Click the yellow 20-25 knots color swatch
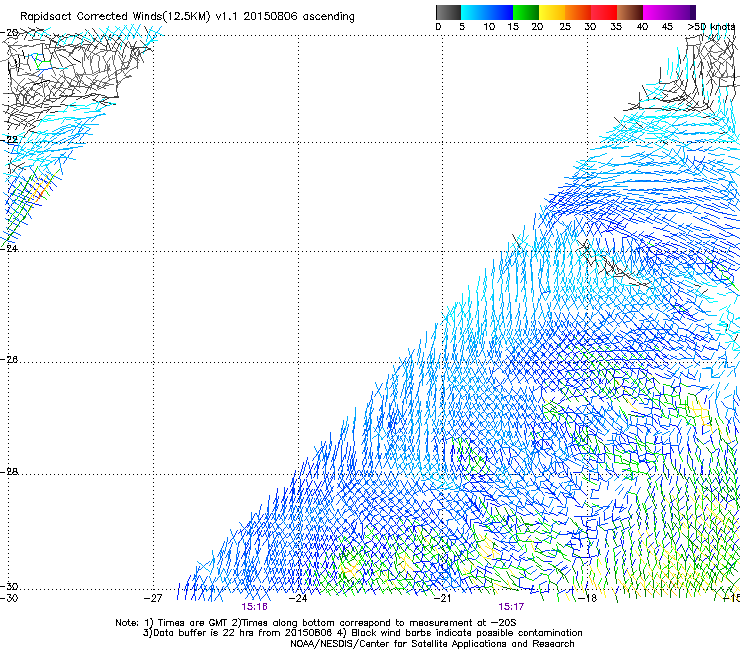Screen dimensions: 740x650 point(552,12)
